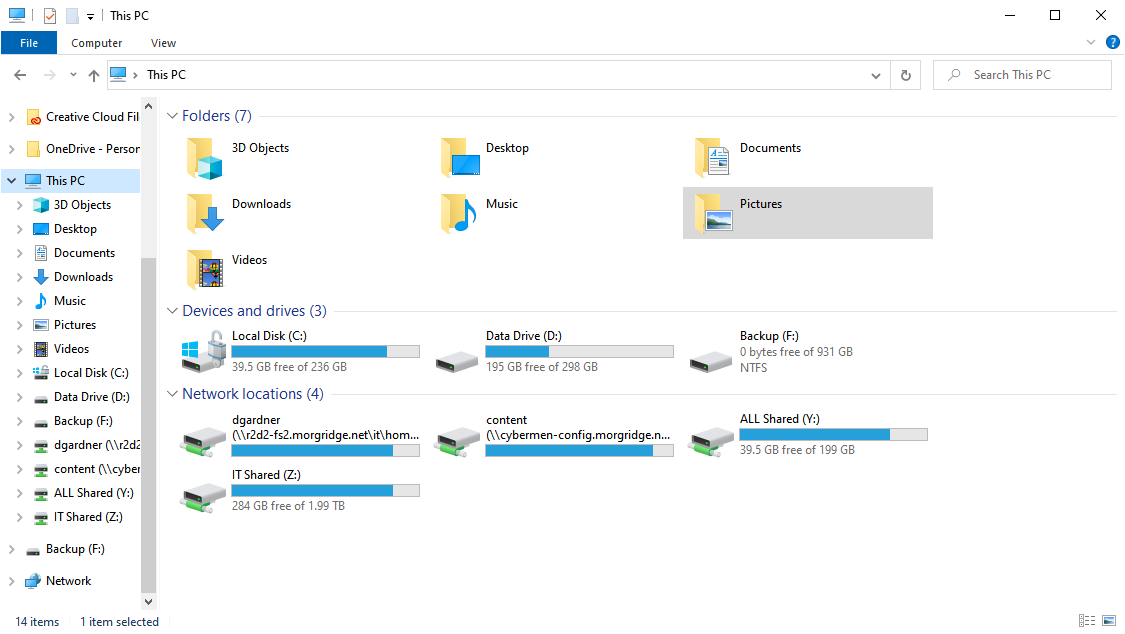Viewport: 1125px width, 634px height.
Task: Open the 3D Objects folder icon
Action: coord(205,158)
